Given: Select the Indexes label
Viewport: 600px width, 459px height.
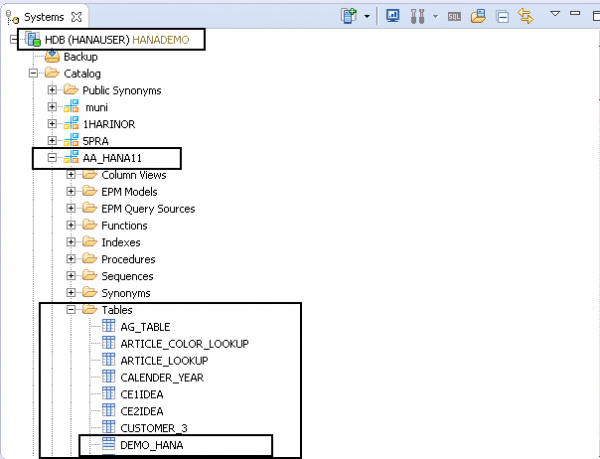Looking at the screenshot, I should click(121, 243).
